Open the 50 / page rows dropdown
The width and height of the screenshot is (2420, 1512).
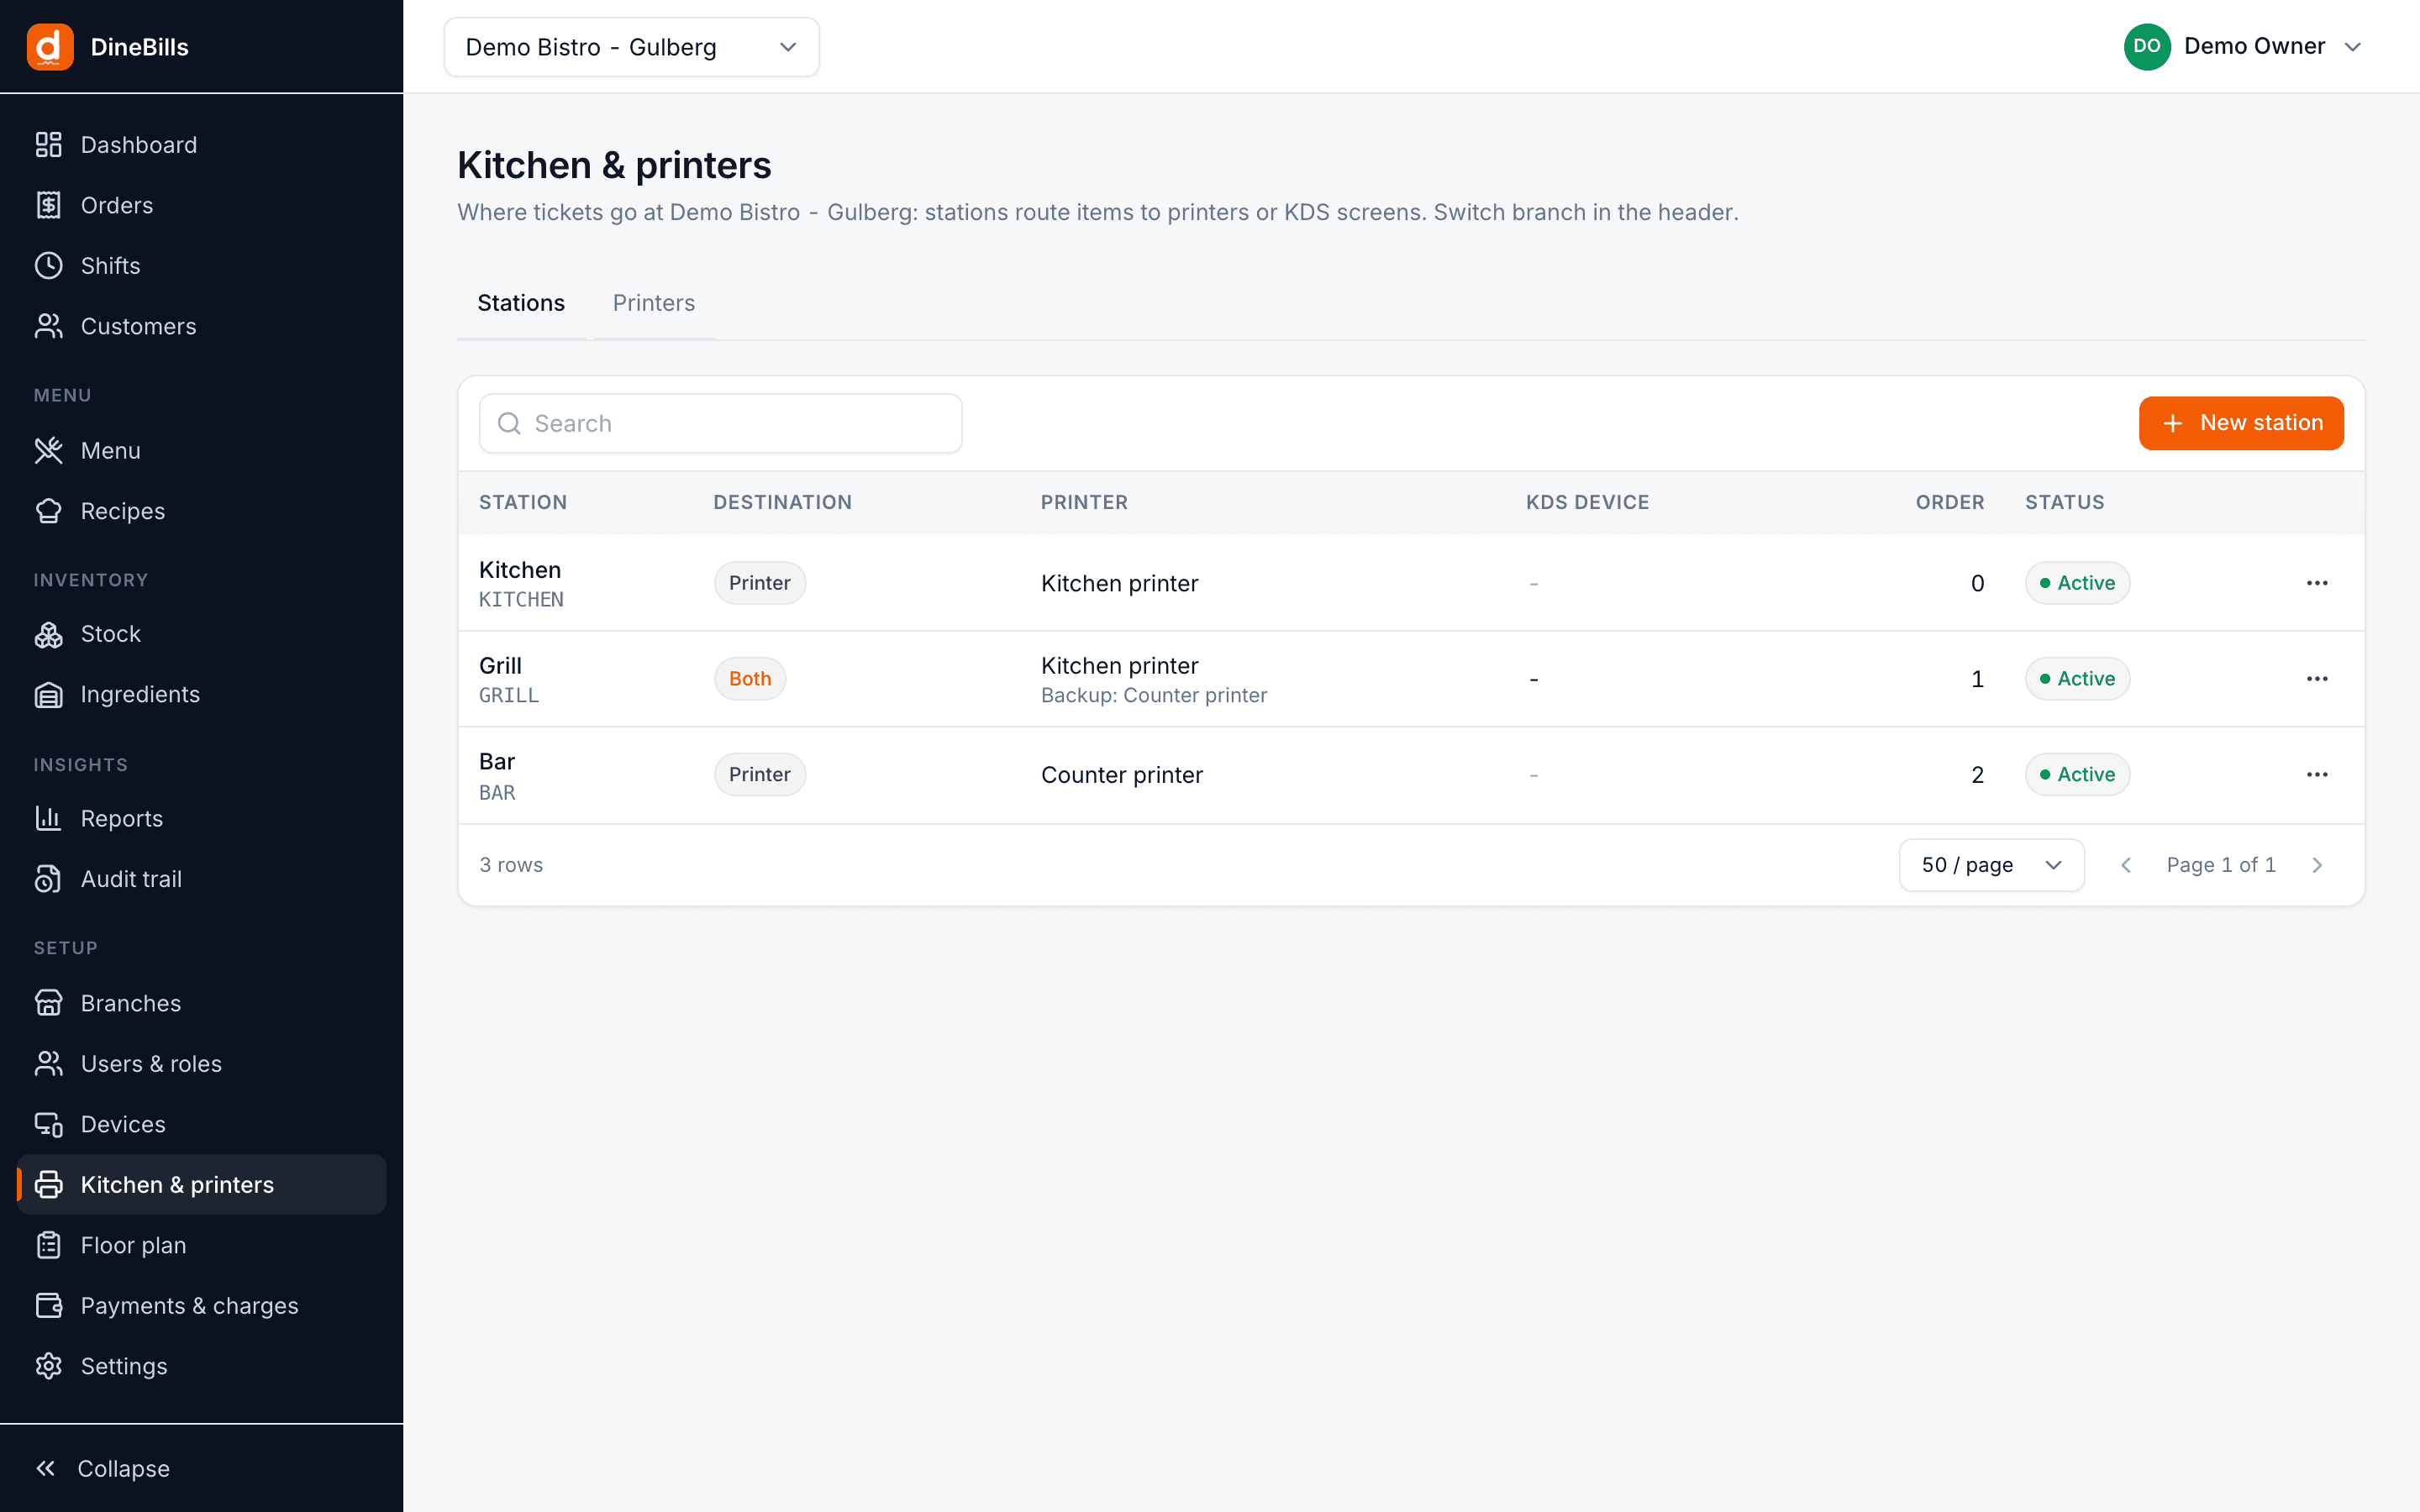(1991, 865)
